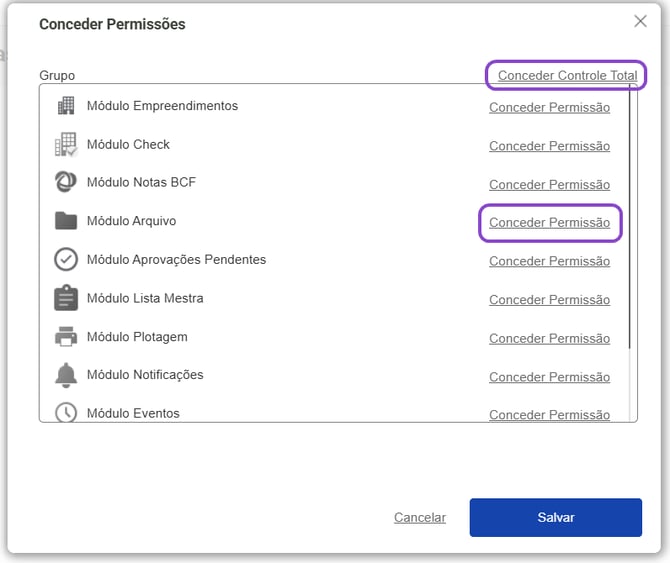Click the Cancelar link
The height and width of the screenshot is (563, 670).
pos(420,518)
